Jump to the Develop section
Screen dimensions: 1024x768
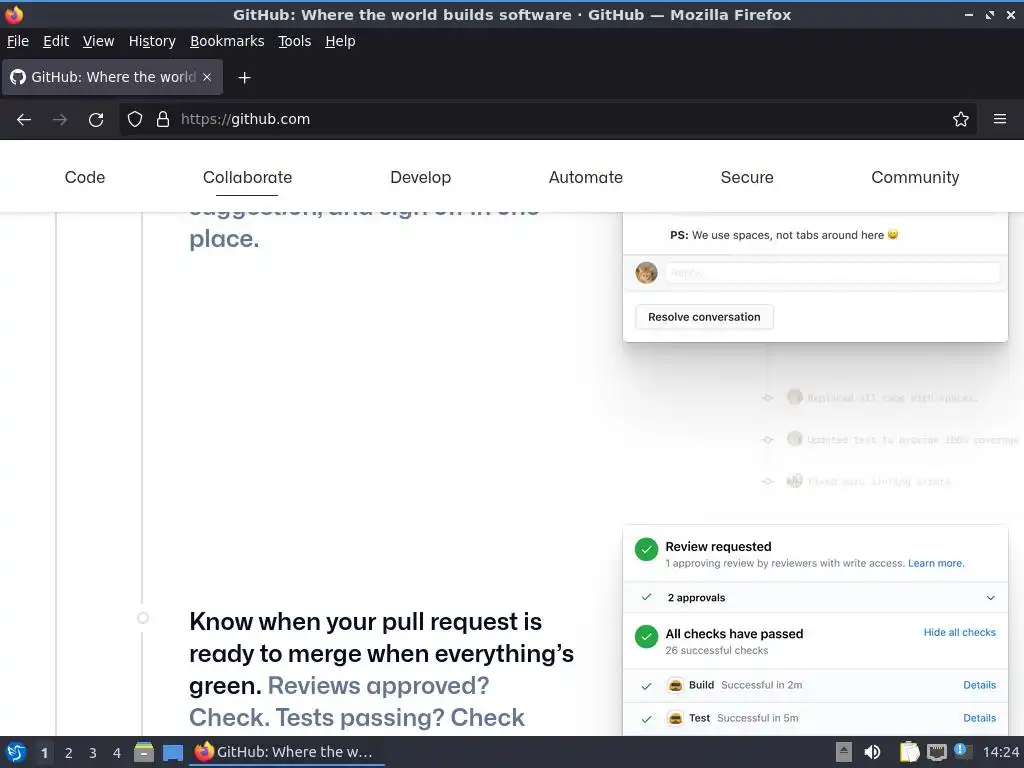[421, 177]
